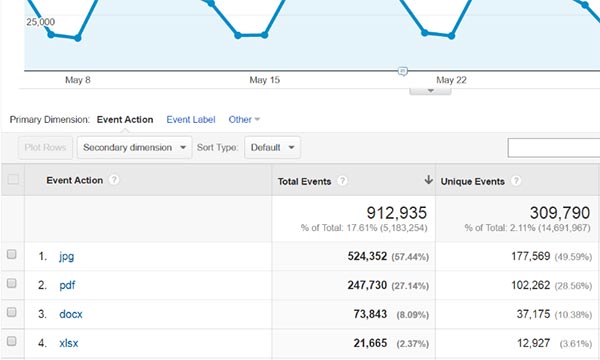Viewport: 600px width, 360px height.
Task: Open help icon beside Unique Events header
Action: [x=516, y=181]
